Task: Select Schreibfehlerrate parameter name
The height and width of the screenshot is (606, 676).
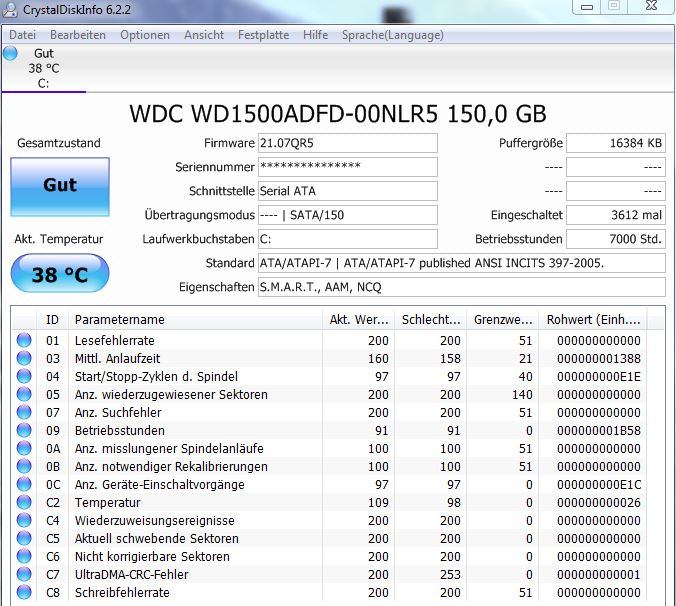Action: [122, 593]
